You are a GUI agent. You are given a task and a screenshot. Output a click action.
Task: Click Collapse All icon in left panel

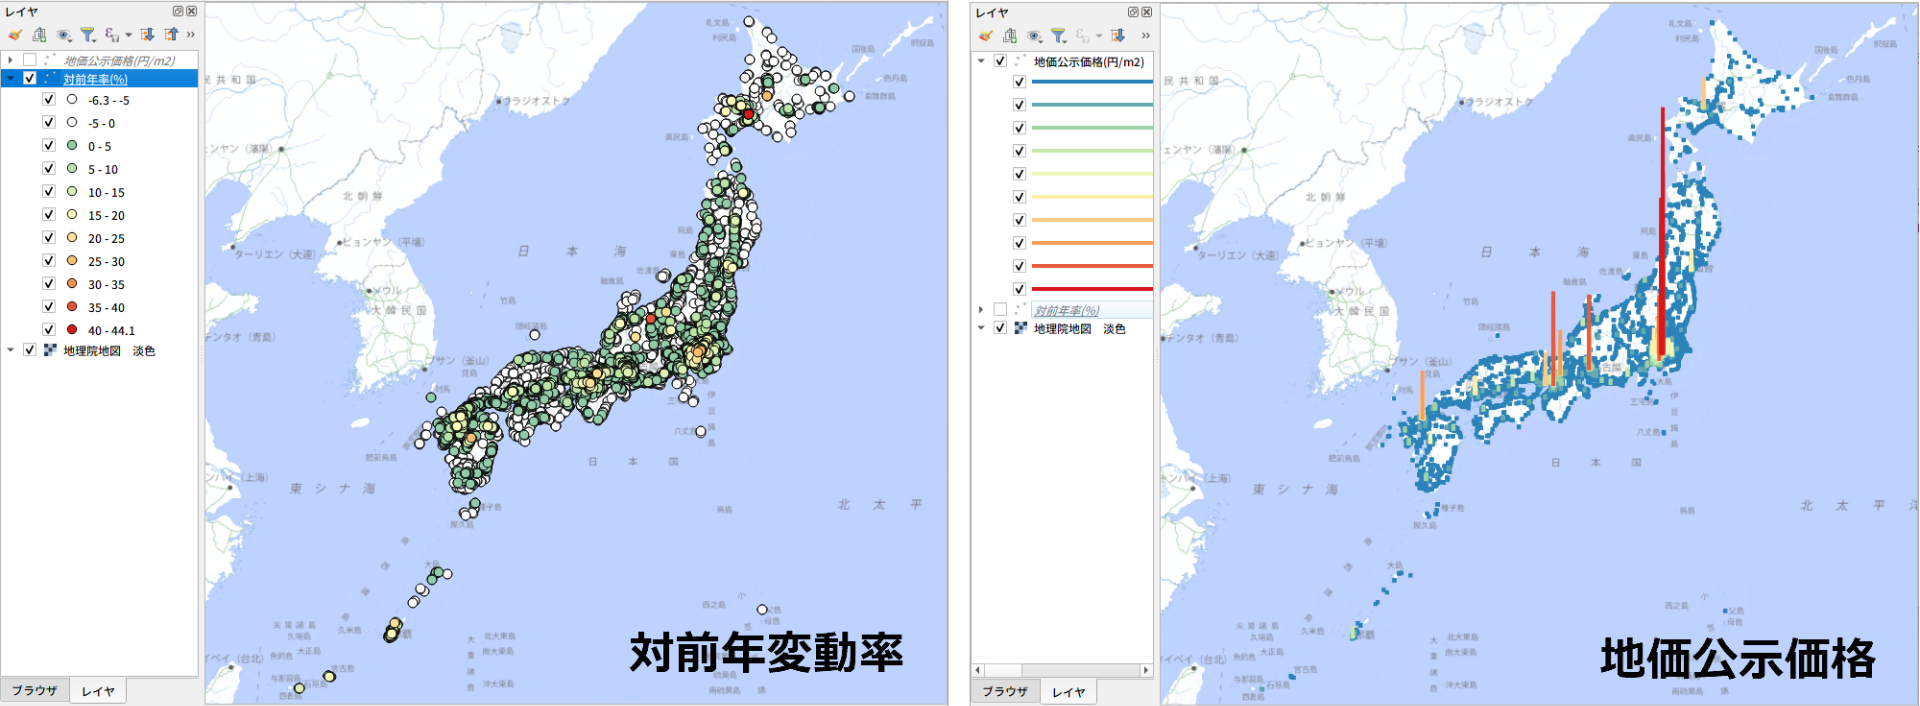coord(171,35)
